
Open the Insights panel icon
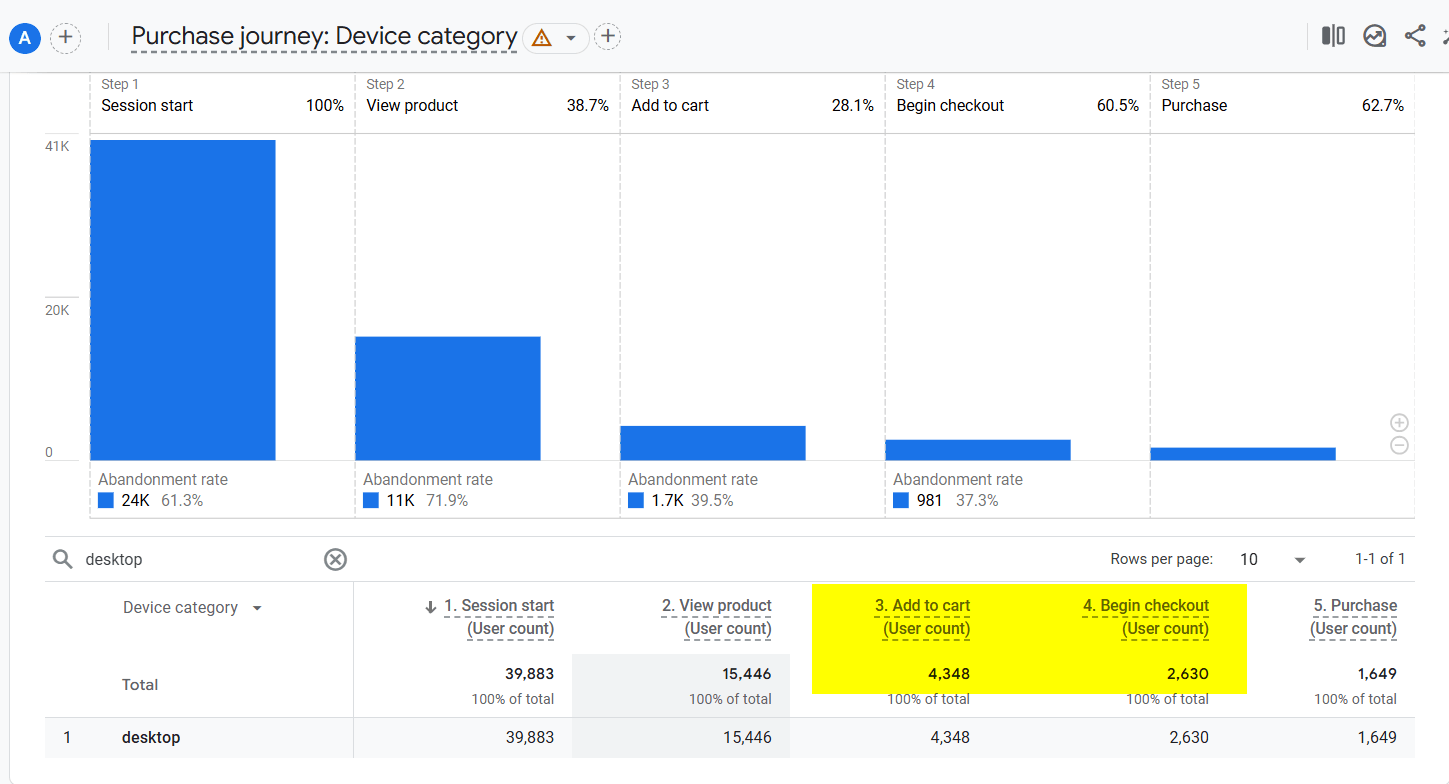1374,35
